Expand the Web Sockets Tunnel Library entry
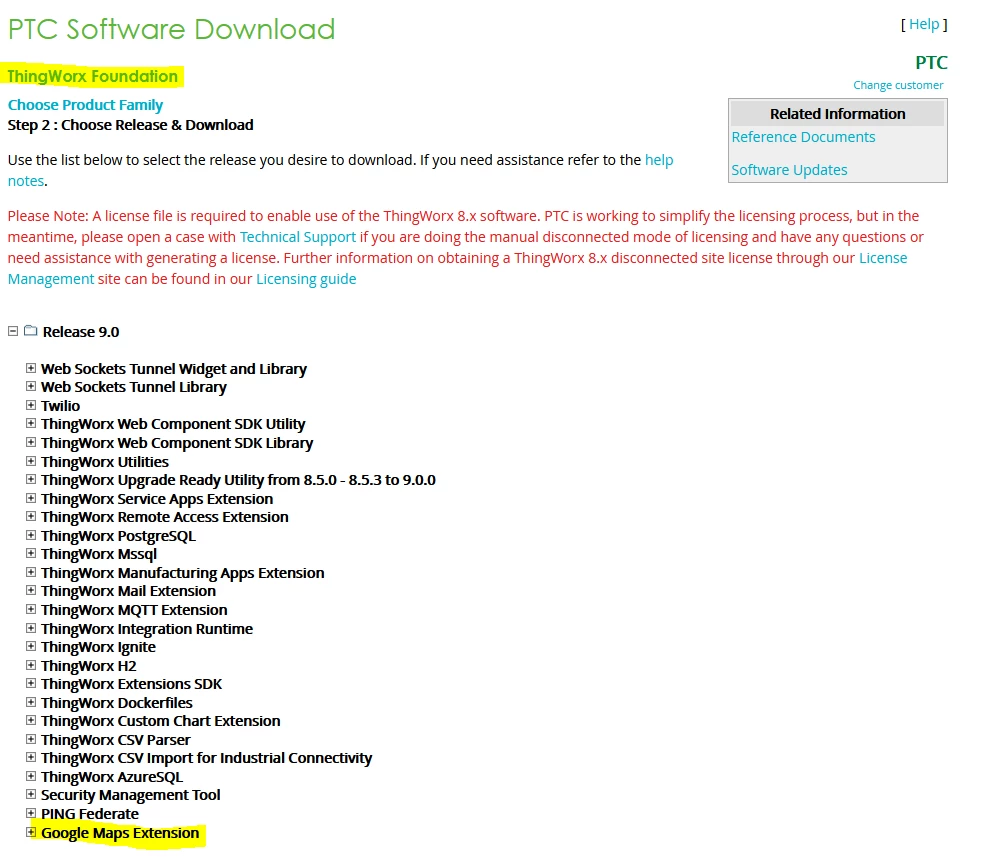The height and width of the screenshot is (857, 995). coord(30,386)
